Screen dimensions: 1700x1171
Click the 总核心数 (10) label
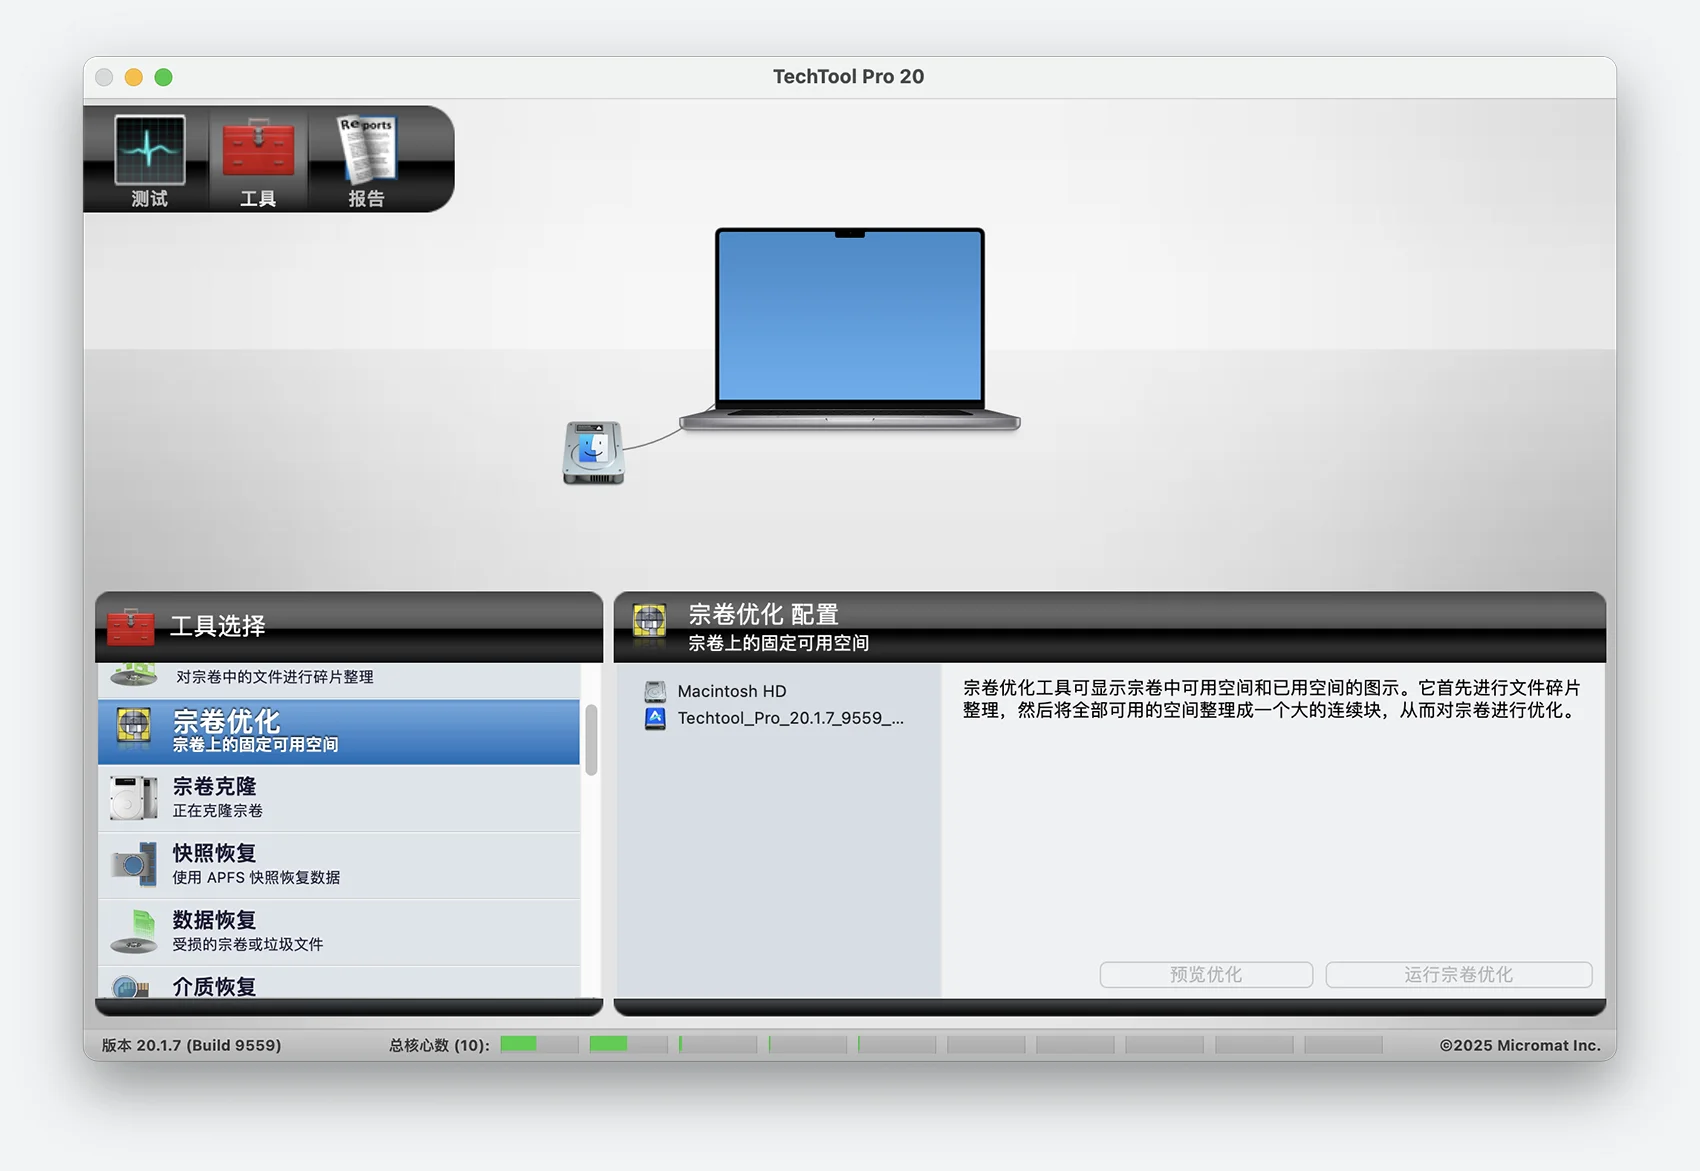[439, 1045]
